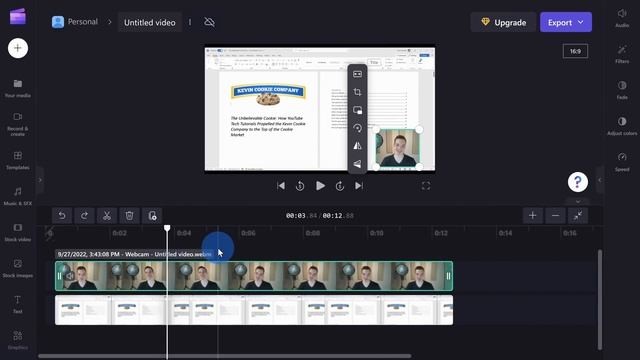
Task: Rewind five seconds
Action: tap(300, 186)
